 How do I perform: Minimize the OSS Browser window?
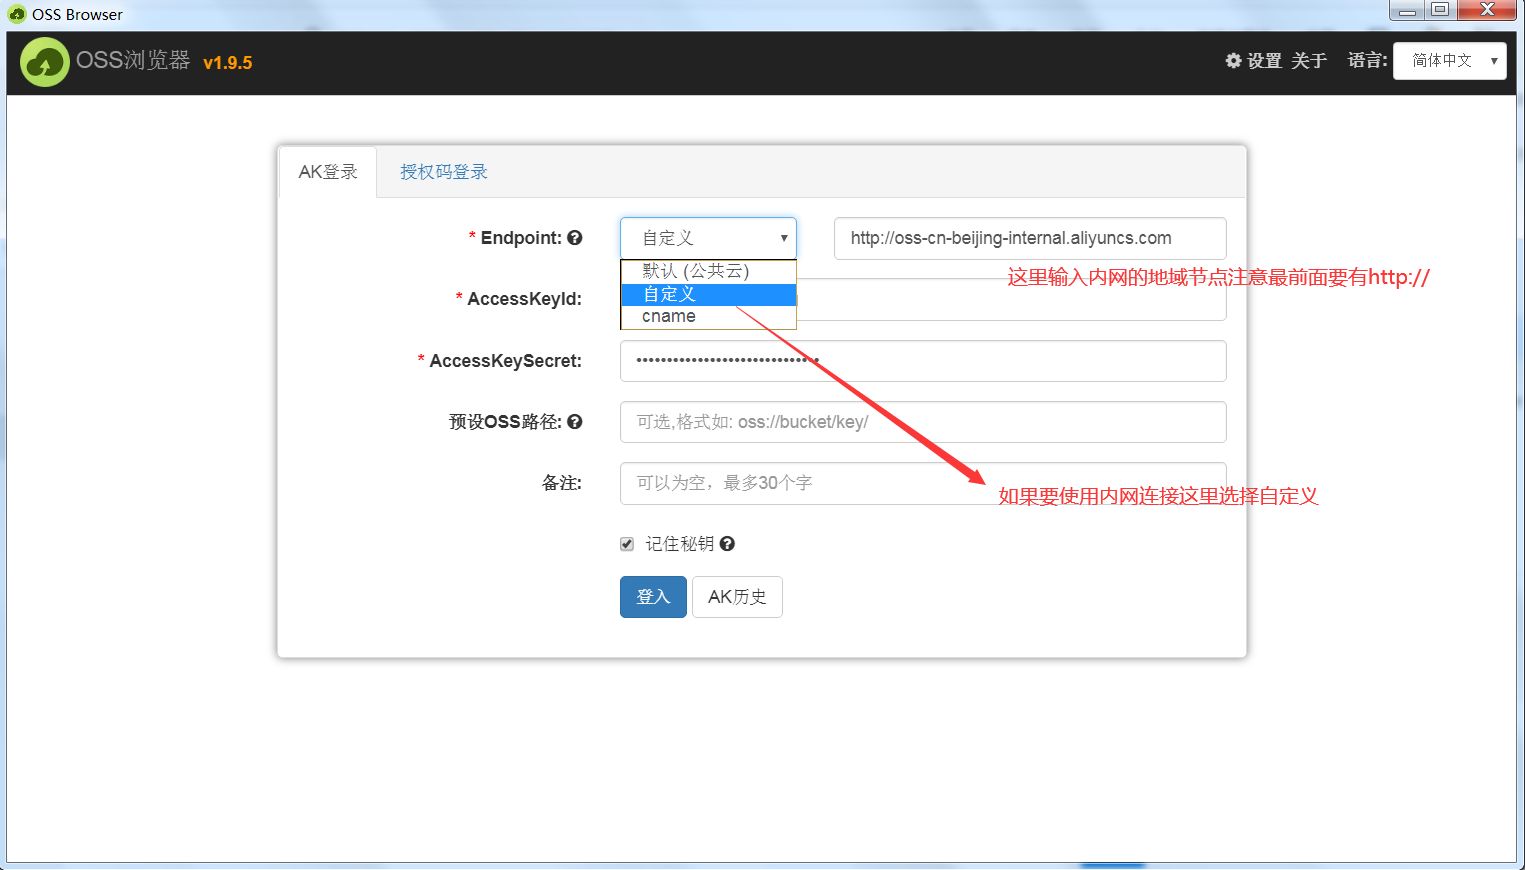(1407, 11)
